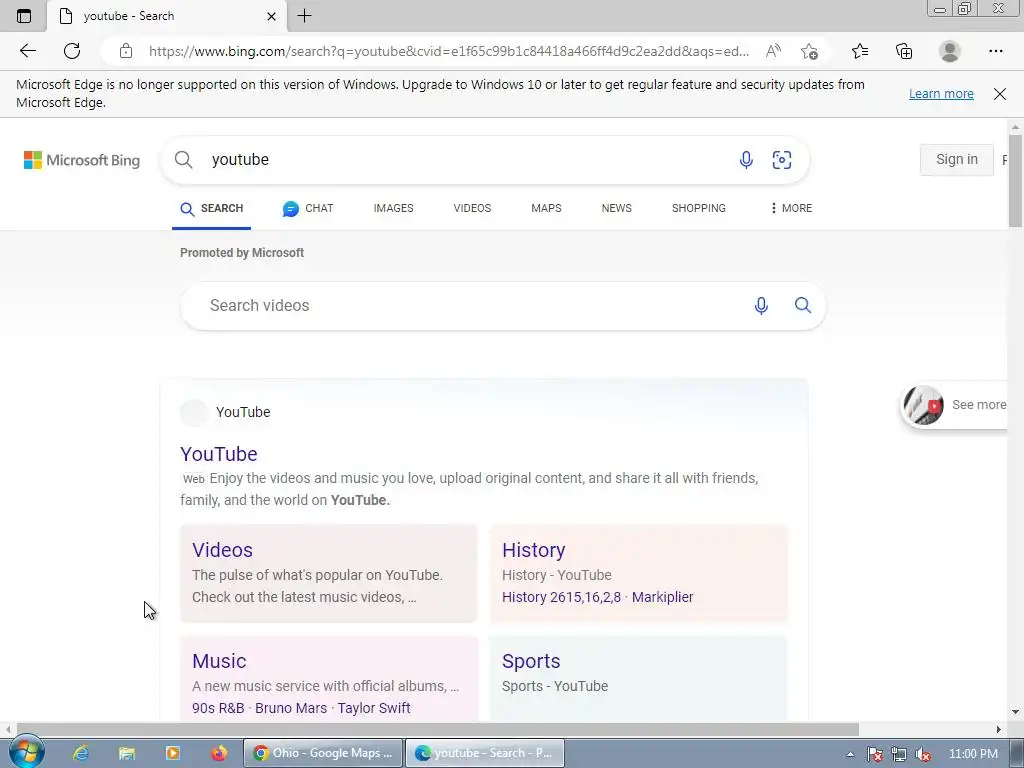Launch Firefox from taskbar
The image size is (1024, 768).
219,753
